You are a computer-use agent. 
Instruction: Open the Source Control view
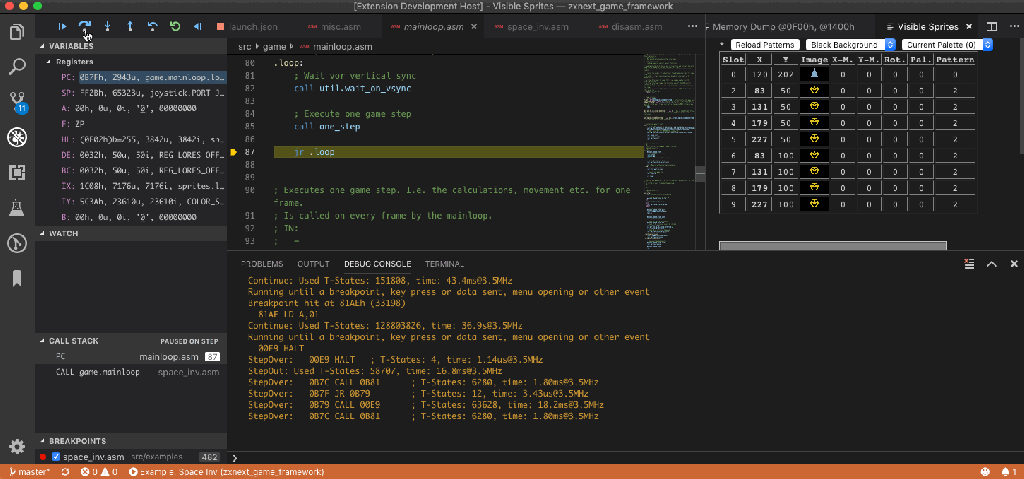coord(17,101)
